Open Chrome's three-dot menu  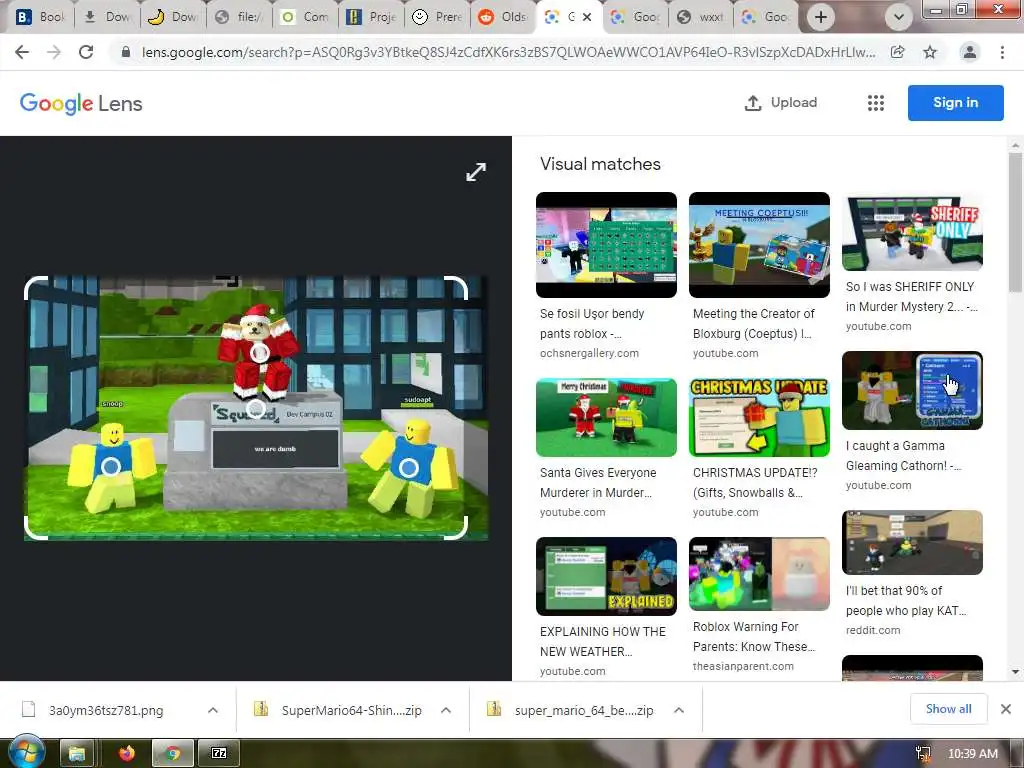(x=1002, y=52)
